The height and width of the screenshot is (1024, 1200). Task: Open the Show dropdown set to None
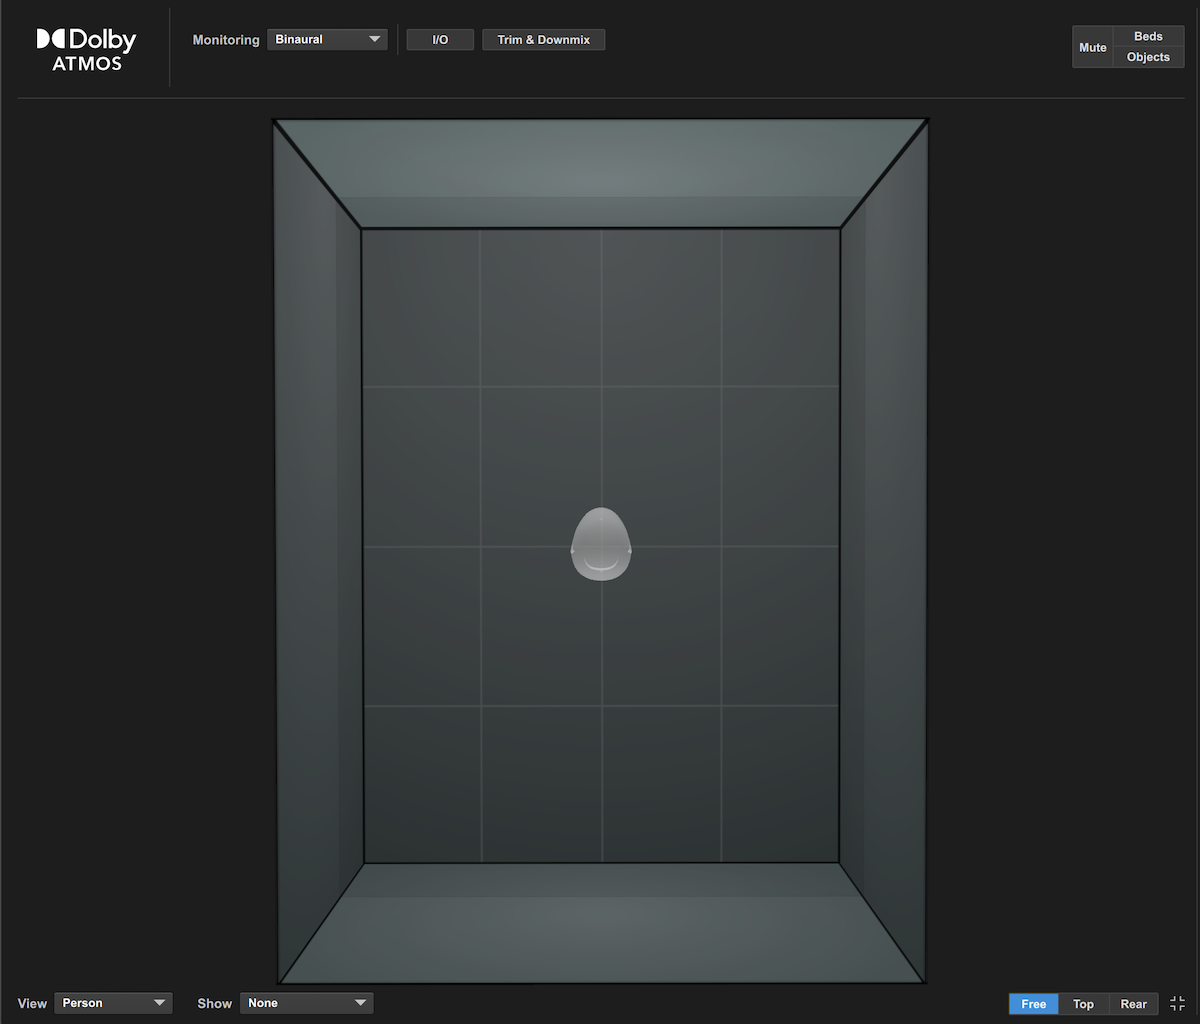pos(306,1002)
